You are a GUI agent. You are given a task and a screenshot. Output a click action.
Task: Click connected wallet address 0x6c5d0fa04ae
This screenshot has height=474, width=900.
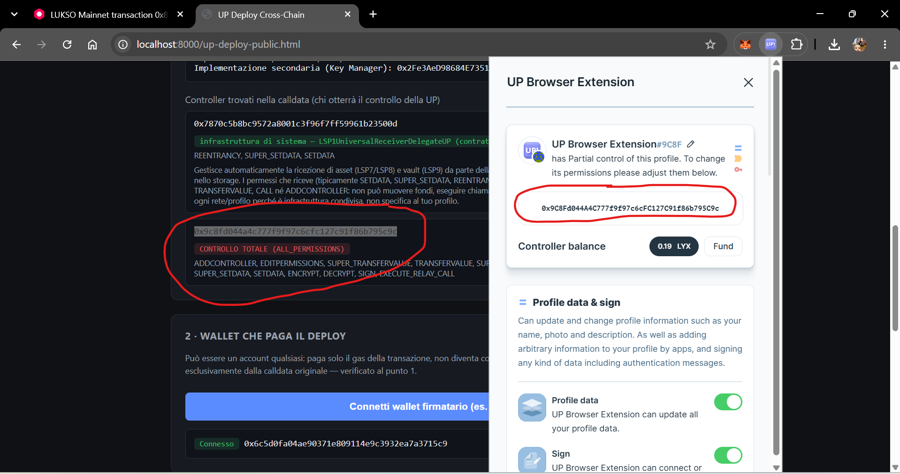[x=346, y=444]
